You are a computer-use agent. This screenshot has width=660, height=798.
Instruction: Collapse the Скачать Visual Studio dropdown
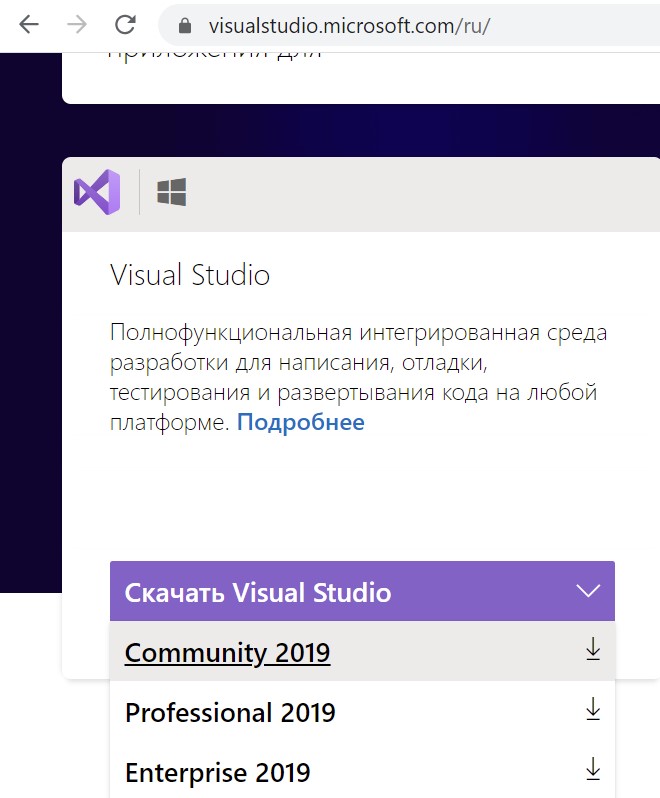point(362,591)
